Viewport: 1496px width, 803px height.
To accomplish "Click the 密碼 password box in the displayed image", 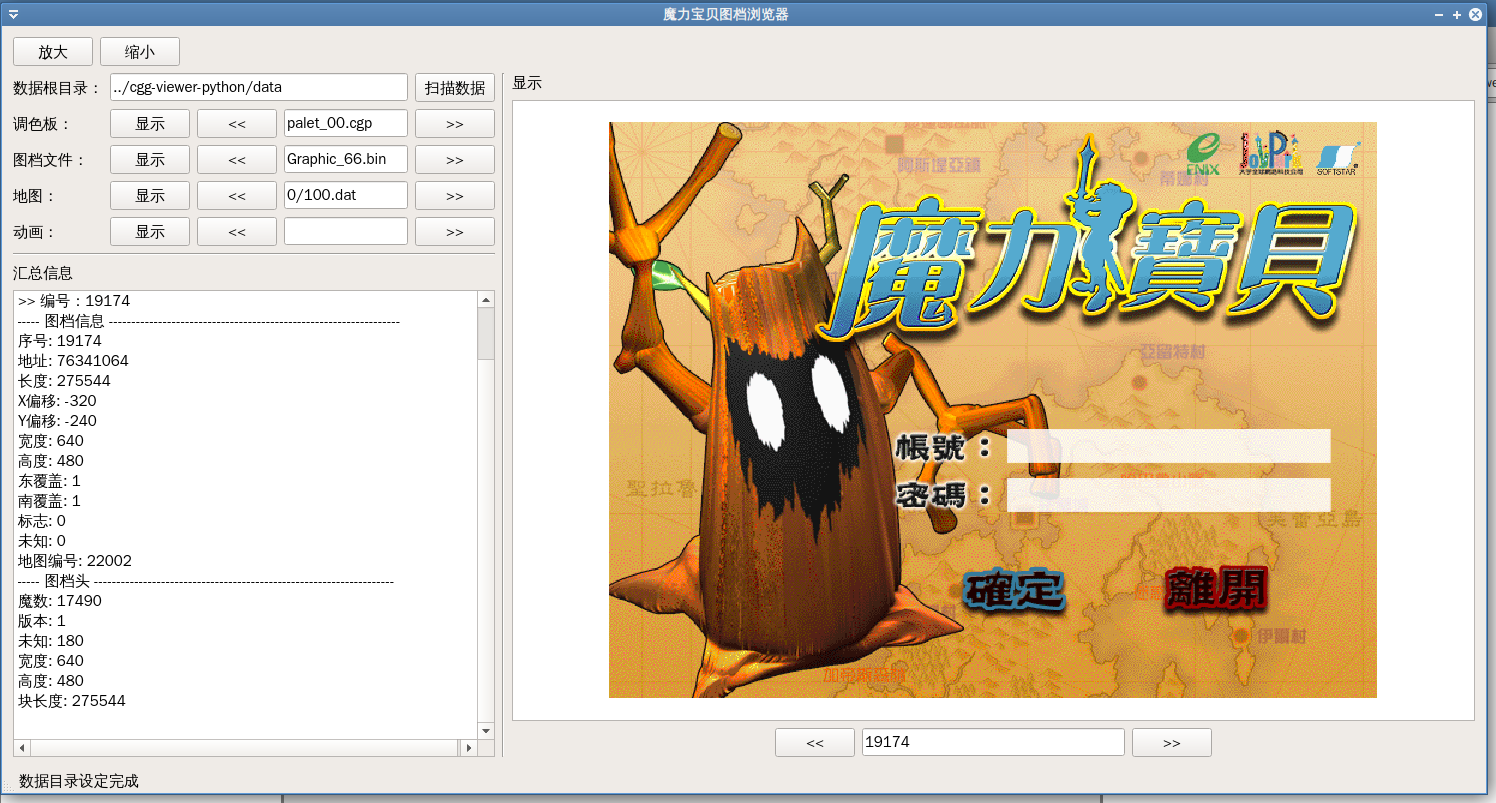I will pos(1168,495).
